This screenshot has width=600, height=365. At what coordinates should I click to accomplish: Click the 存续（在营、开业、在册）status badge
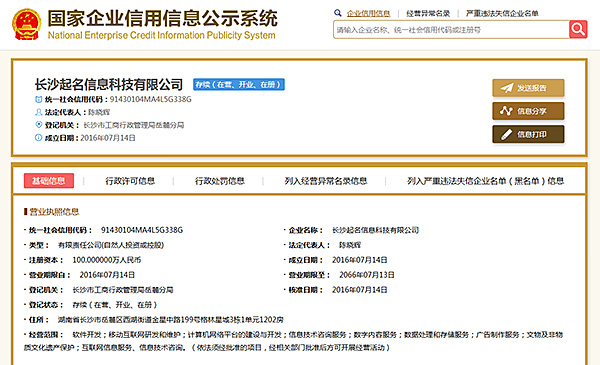239,85
